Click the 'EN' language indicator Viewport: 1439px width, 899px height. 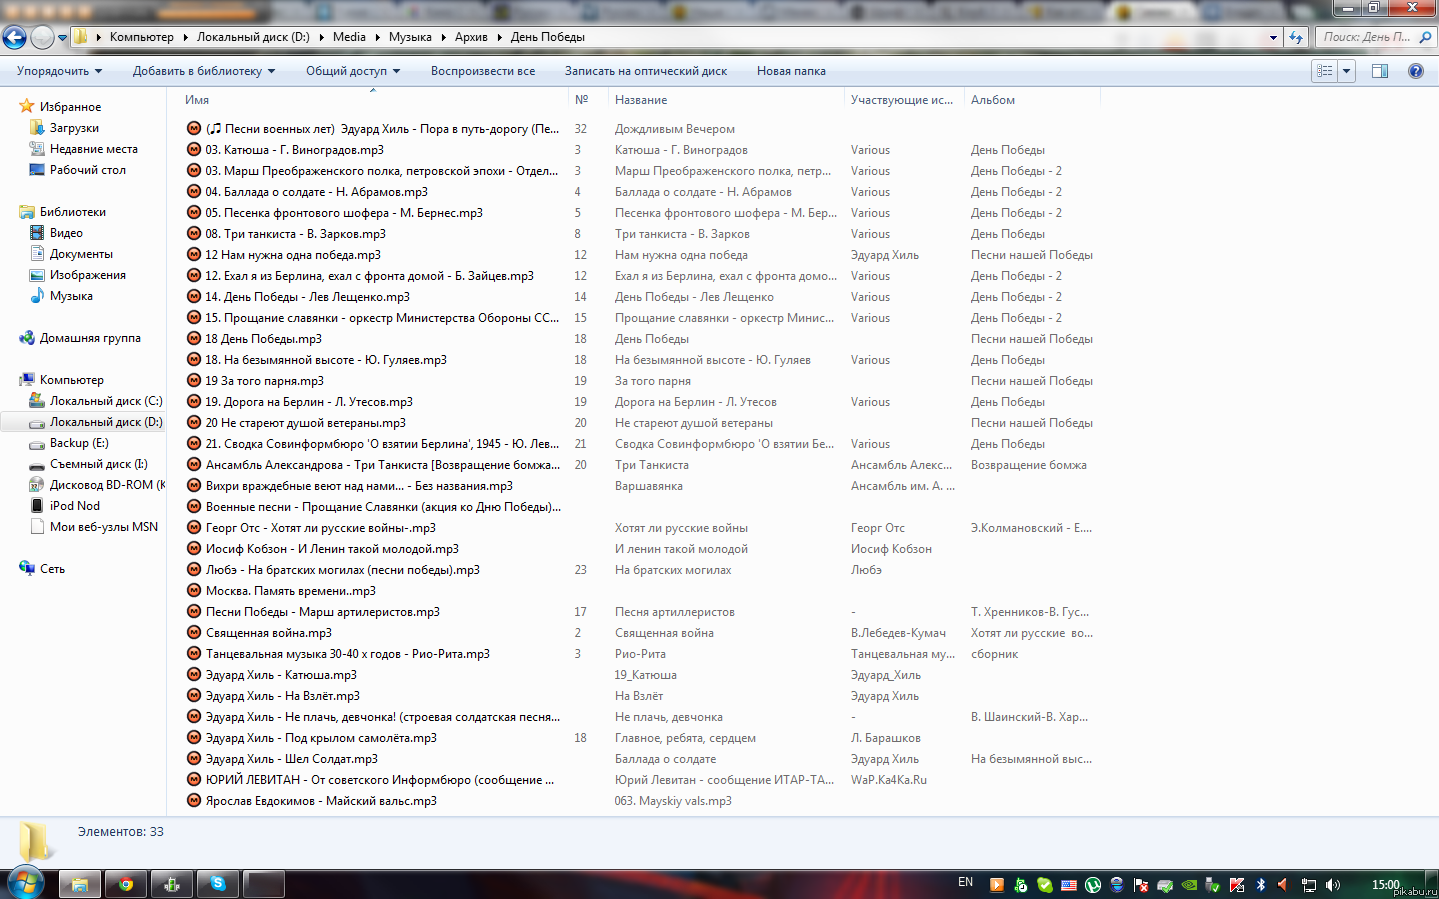(965, 883)
